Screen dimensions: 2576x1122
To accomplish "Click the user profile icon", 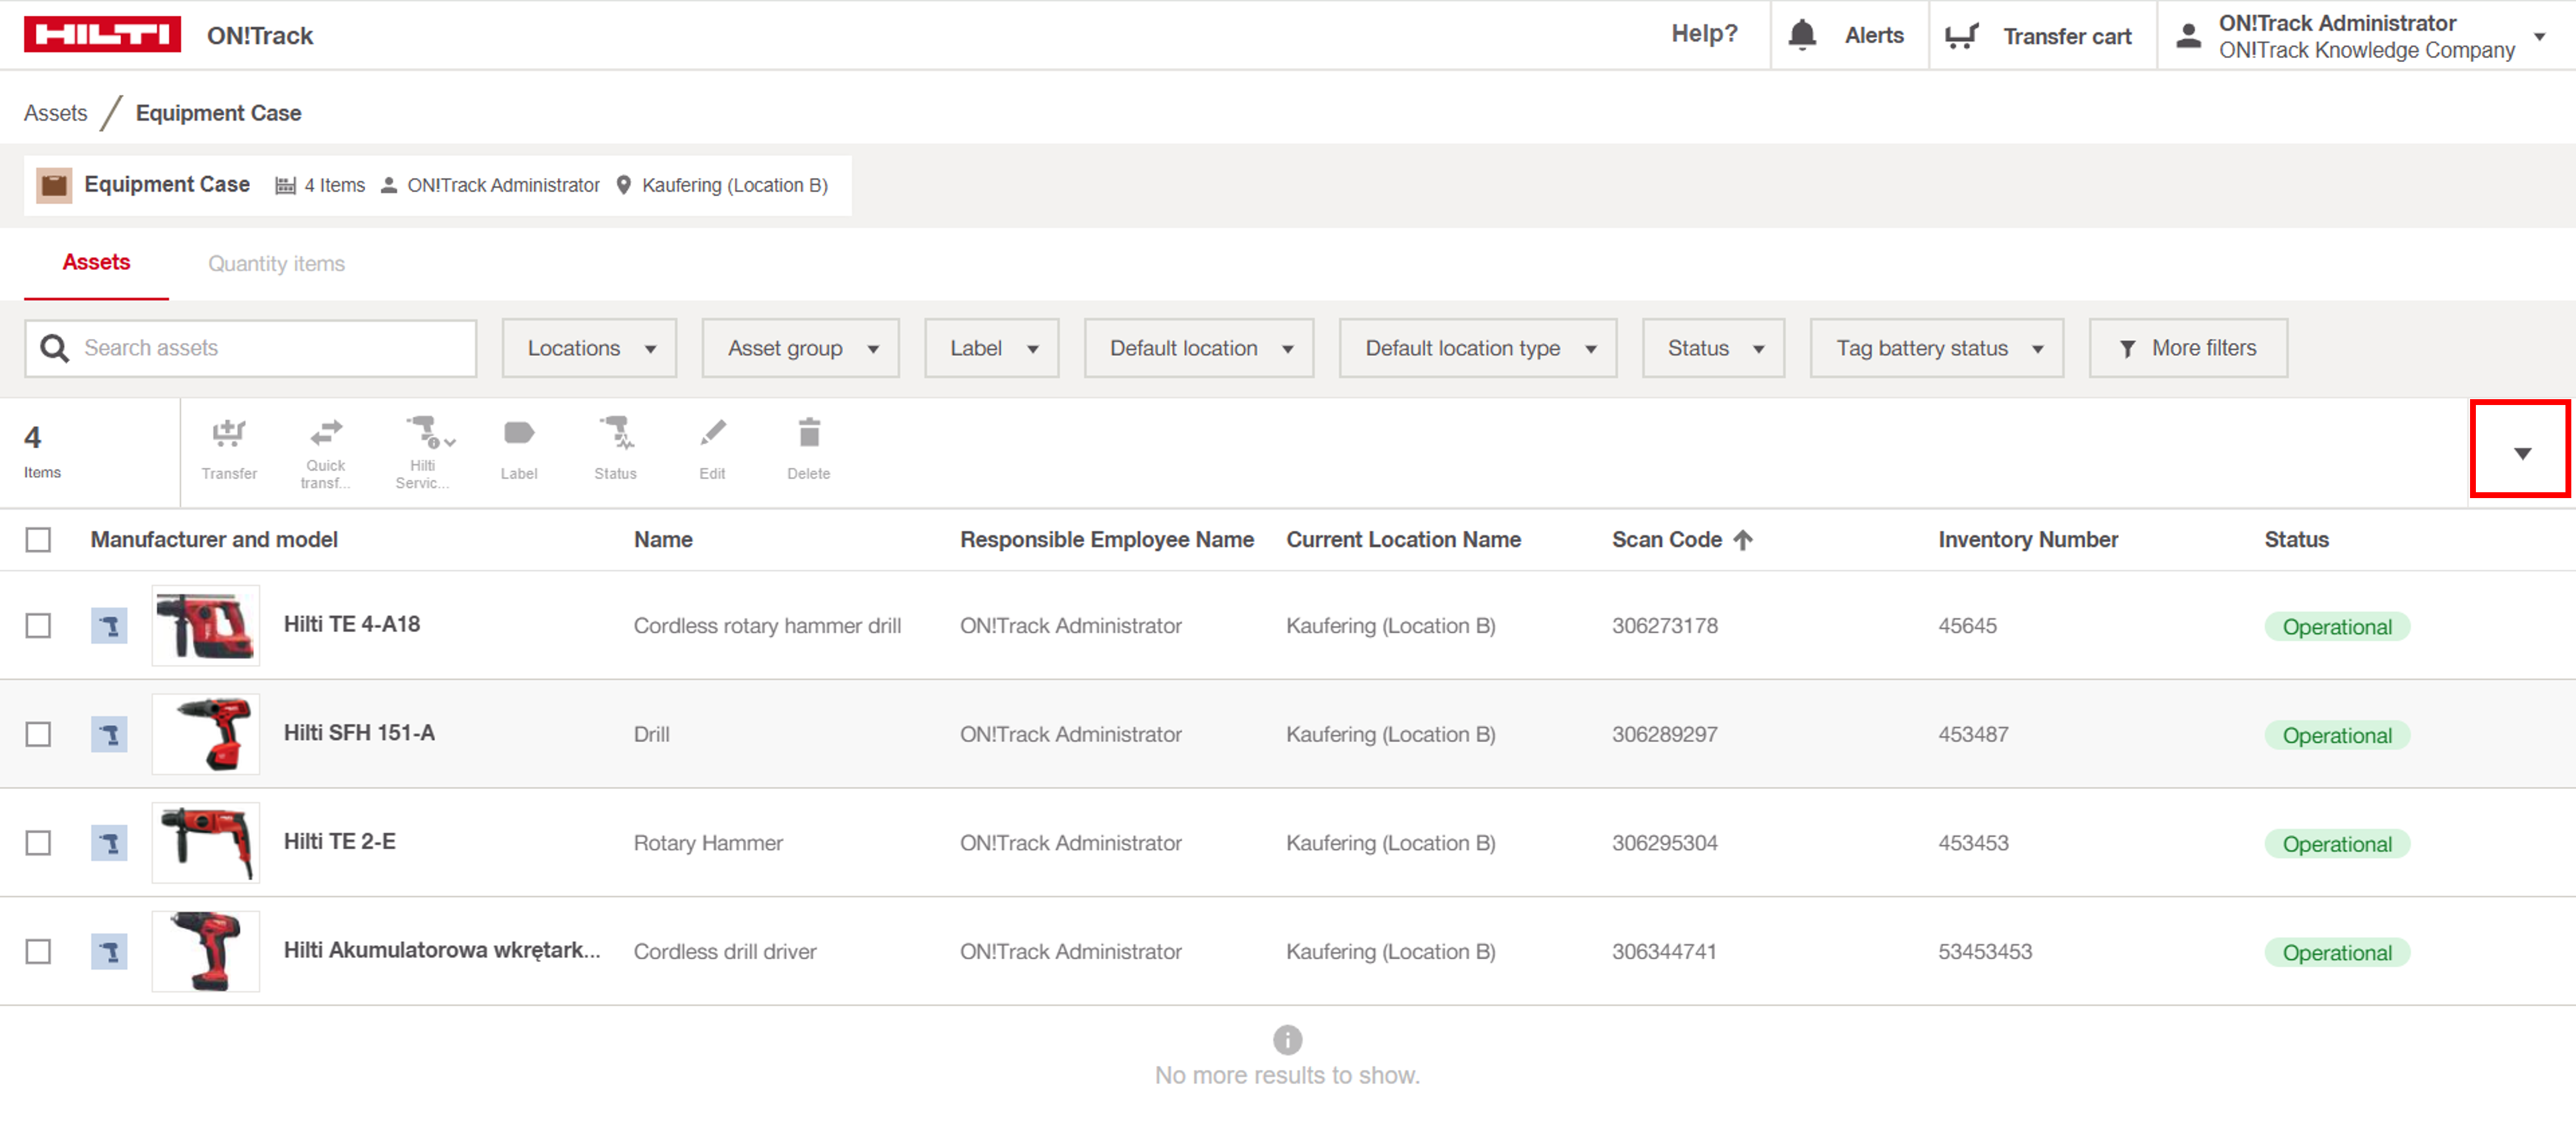I will coord(2188,36).
